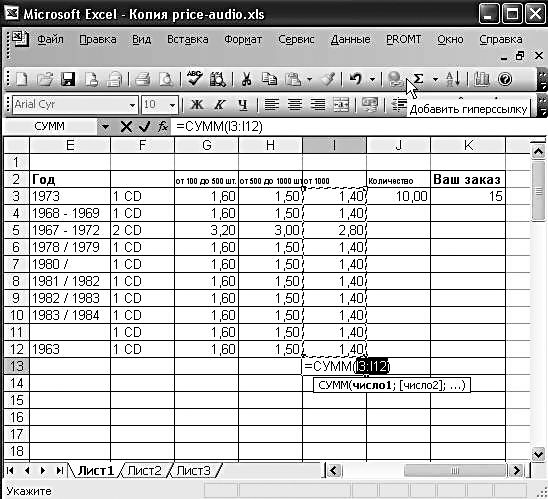Confirm formula with the checkmark button
The image size is (548, 499).
pyautogui.click(x=144, y=126)
